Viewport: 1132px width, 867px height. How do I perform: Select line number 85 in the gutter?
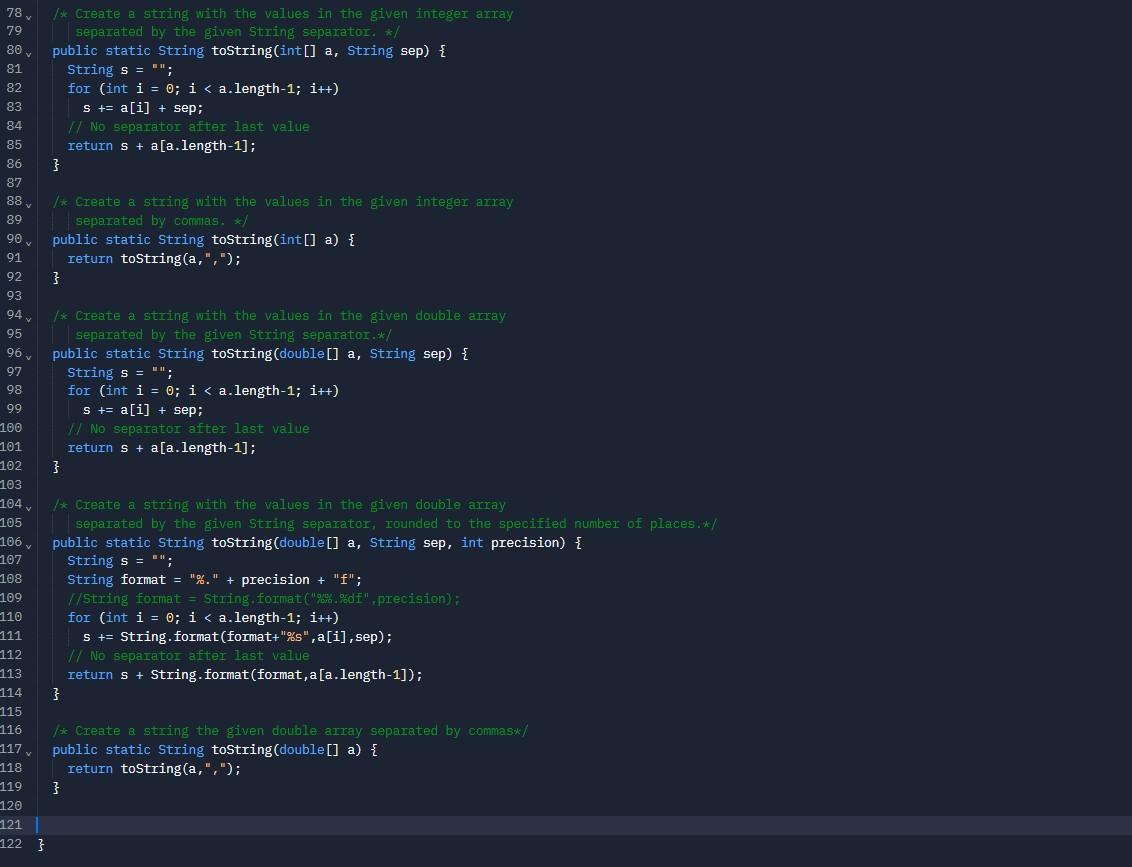click(13, 145)
